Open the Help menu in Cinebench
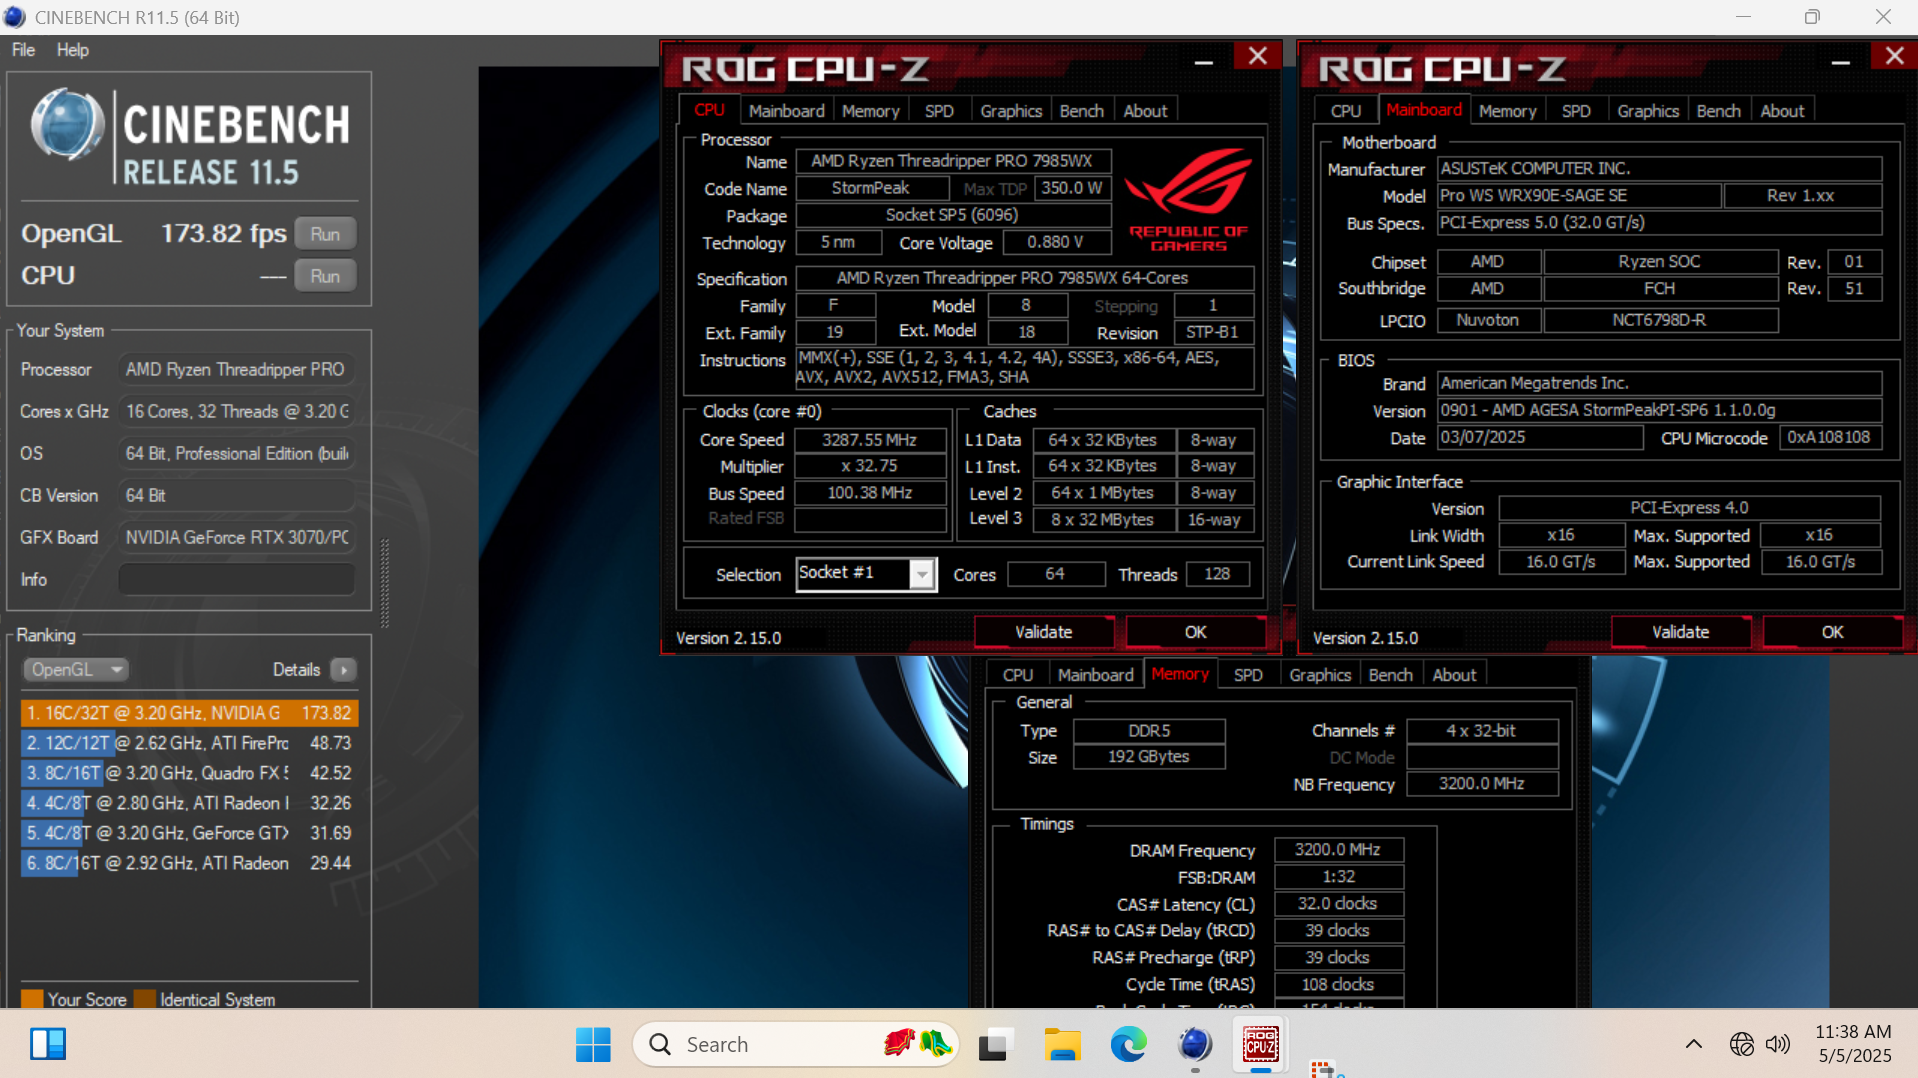Screen dimensions: 1918x1078 72,50
